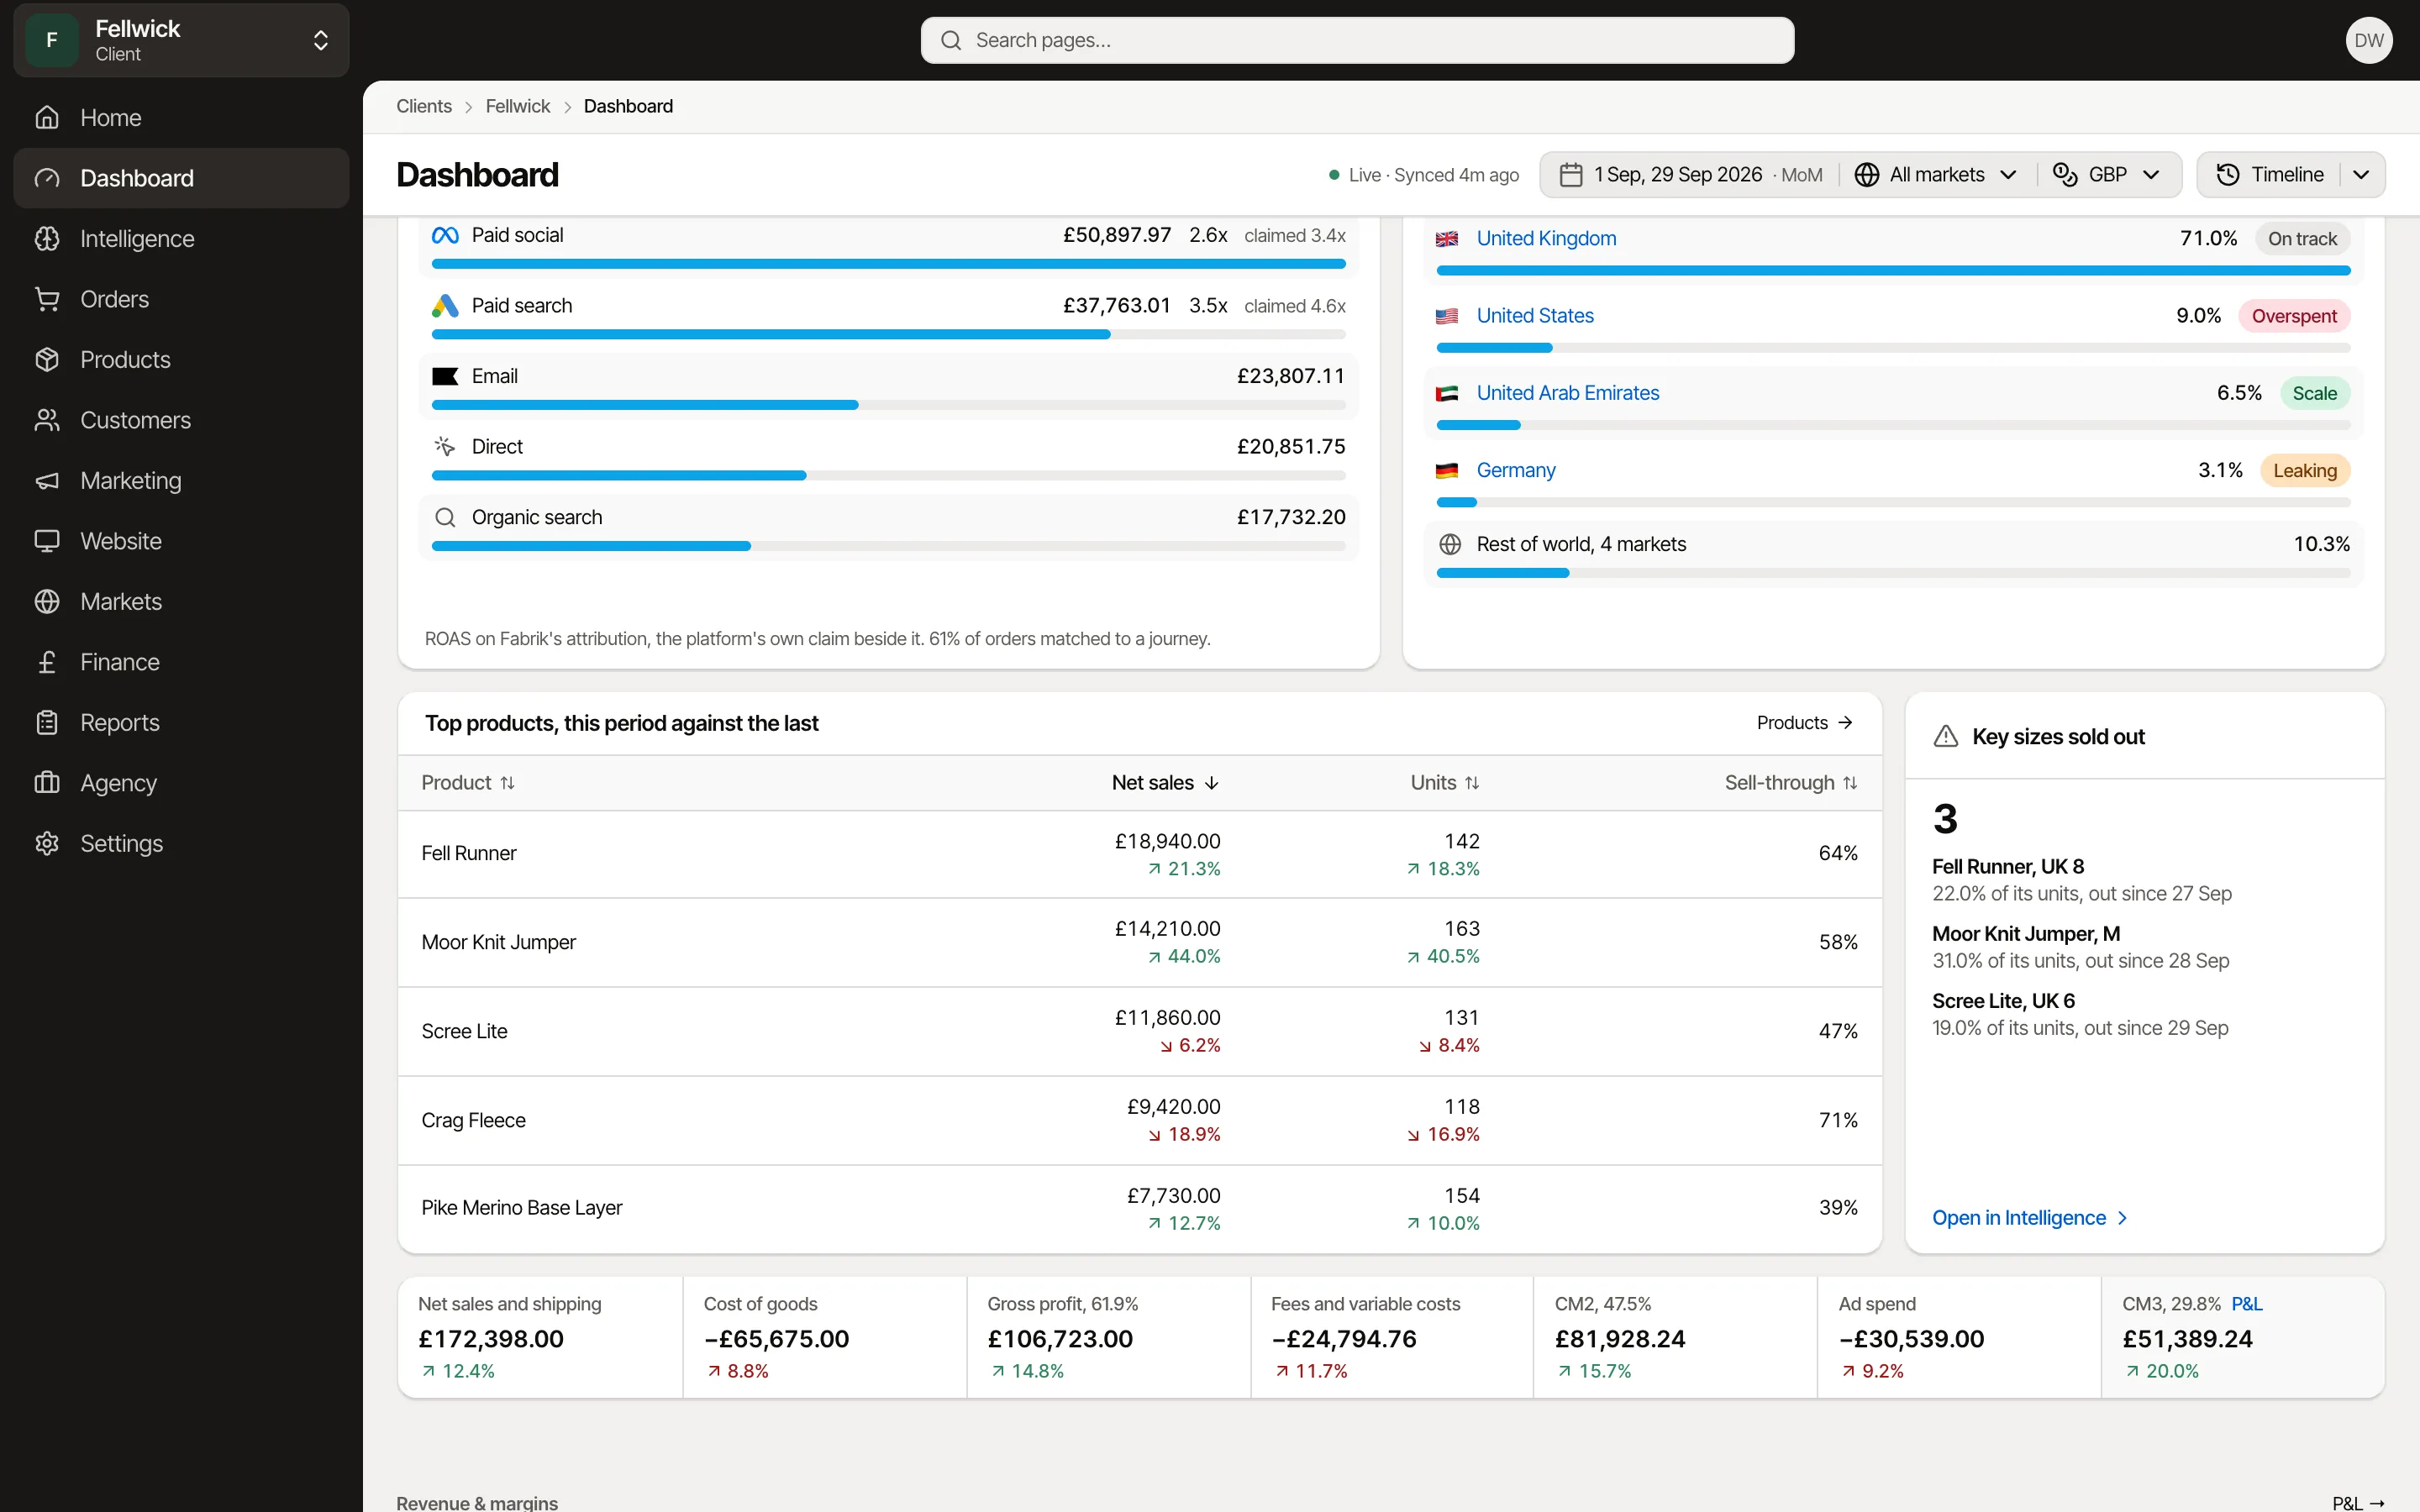Click Open in Intelligence link
2420x1512 pixels.
coord(2029,1218)
